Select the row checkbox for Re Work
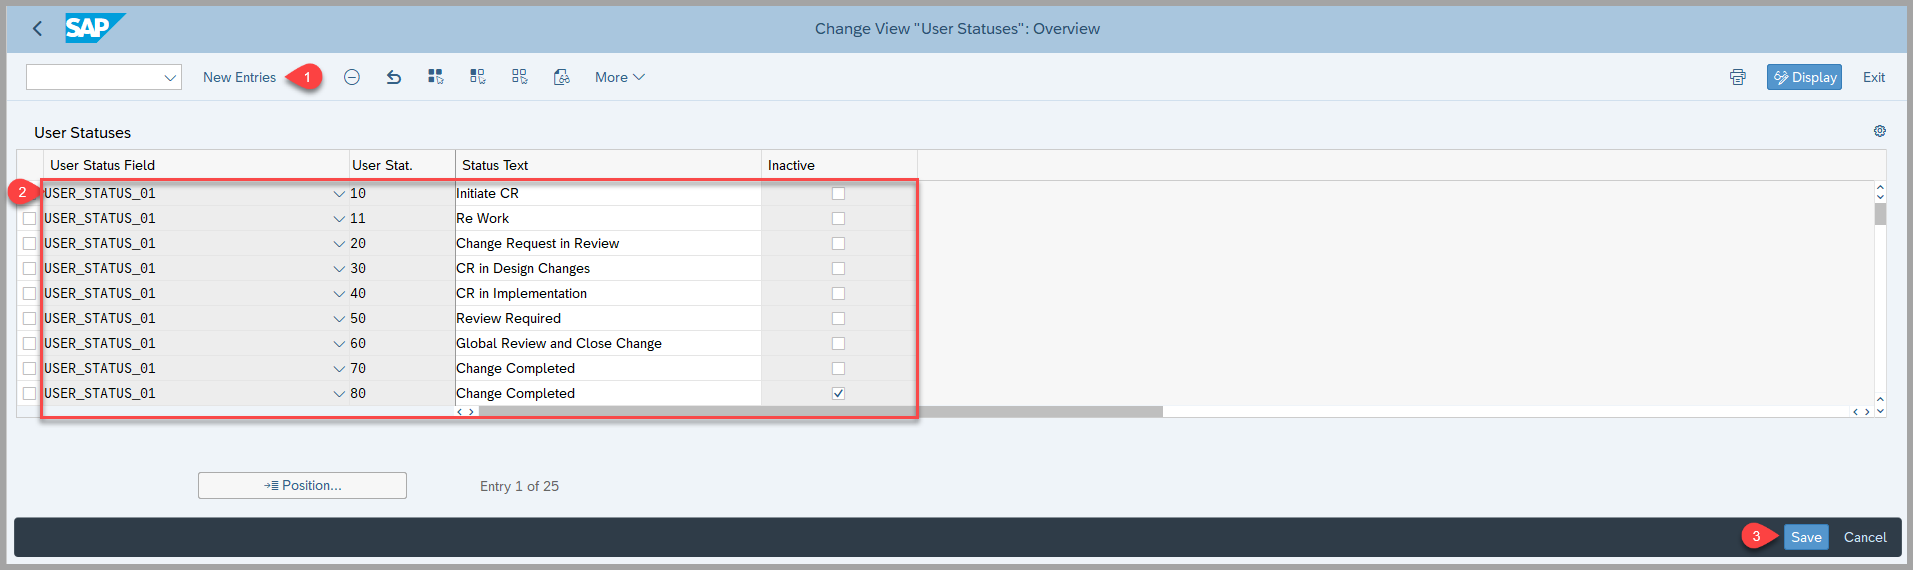1913x570 pixels. [x=29, y=218]
